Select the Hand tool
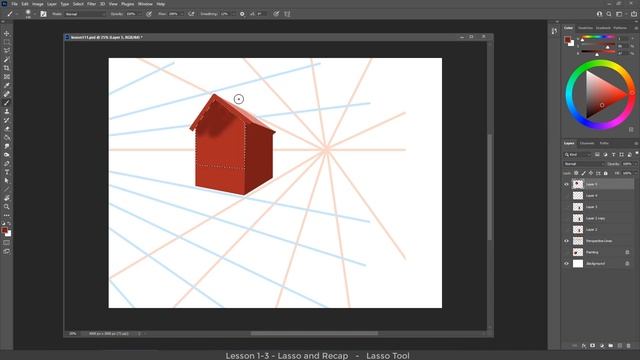The image size is (640, 360). pos(7,198)
